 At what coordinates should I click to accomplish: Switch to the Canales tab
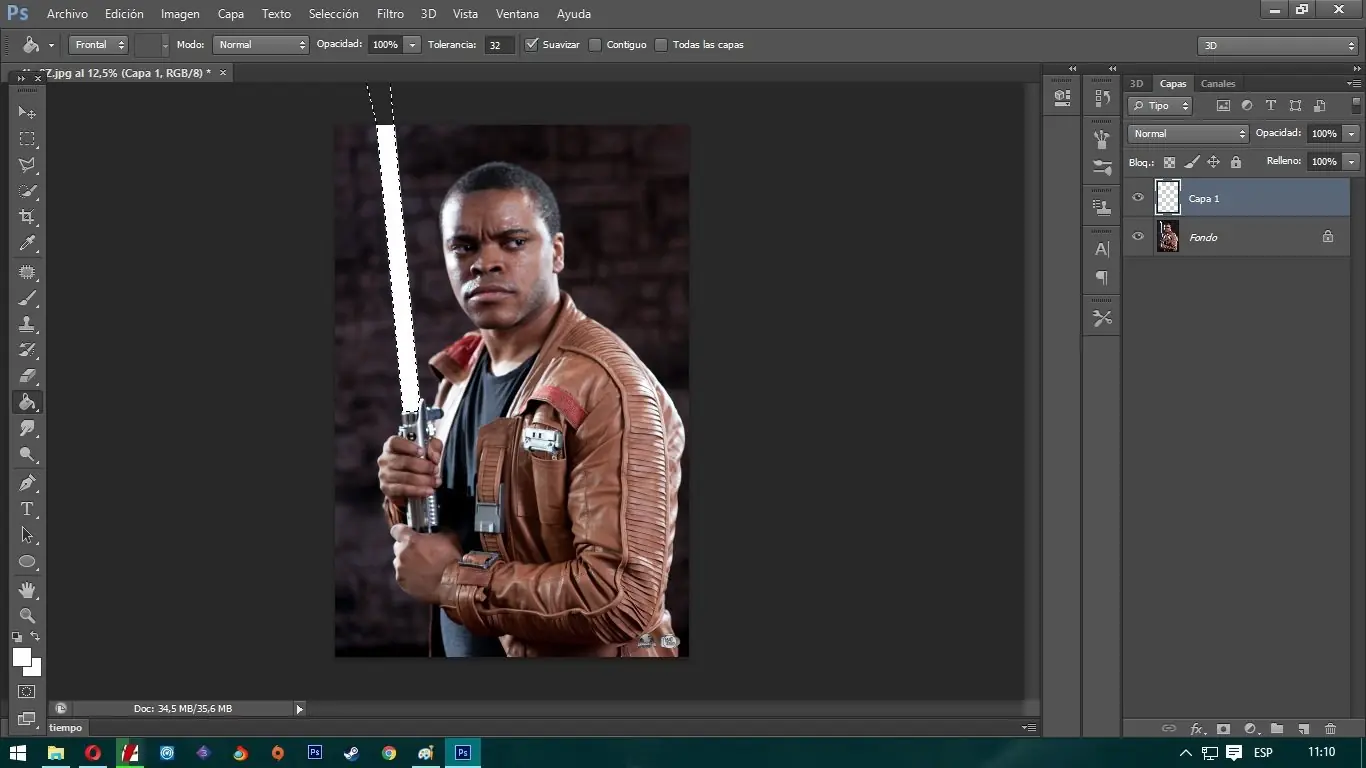pos(1218,83)
